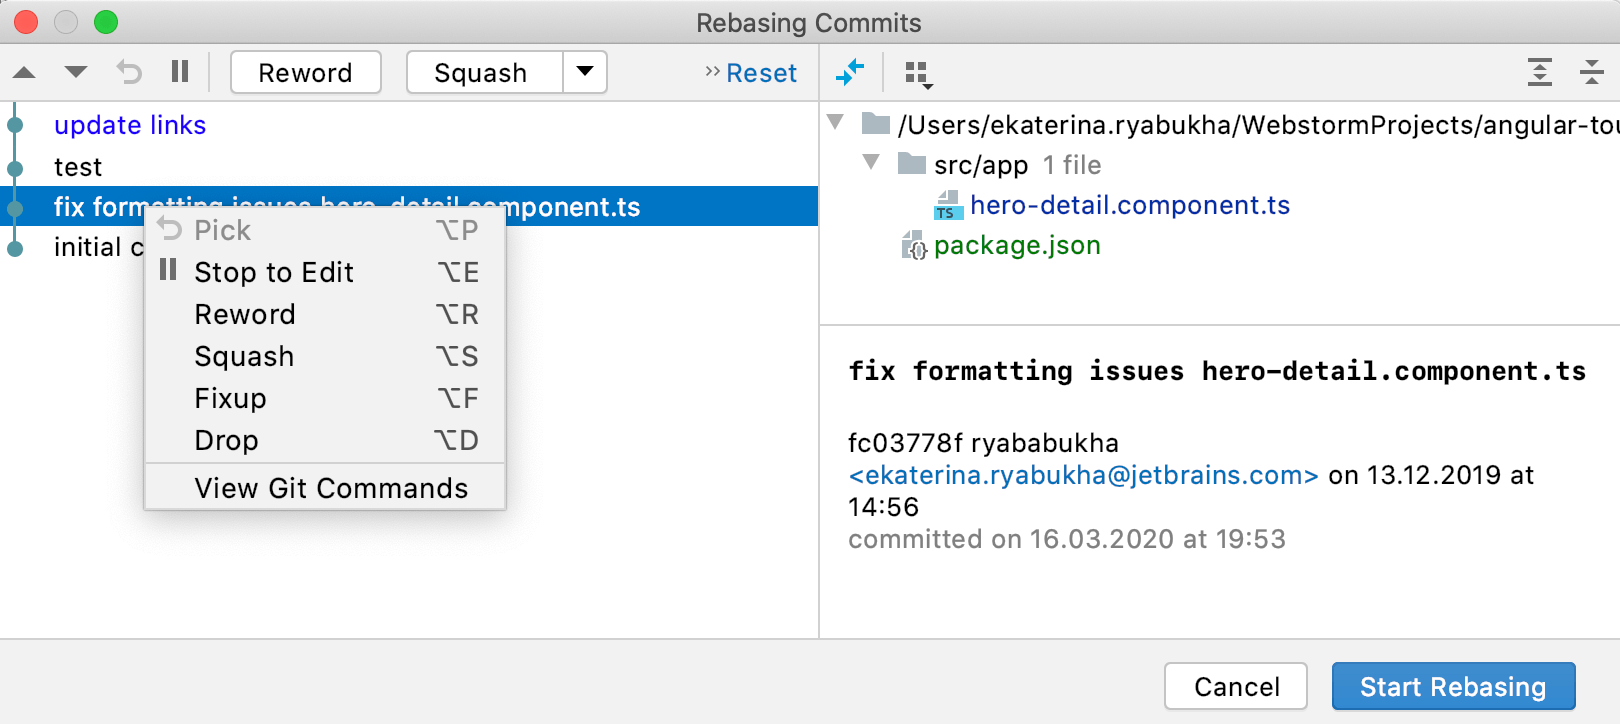Choose Reword in the context menu

pyautogui.click(x=325, y=314)
